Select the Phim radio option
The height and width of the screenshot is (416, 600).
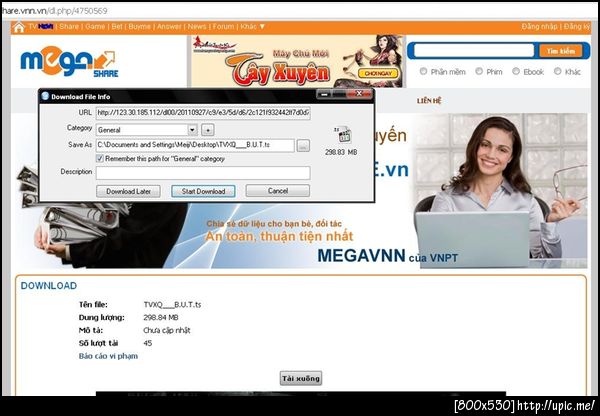(479, 71)
